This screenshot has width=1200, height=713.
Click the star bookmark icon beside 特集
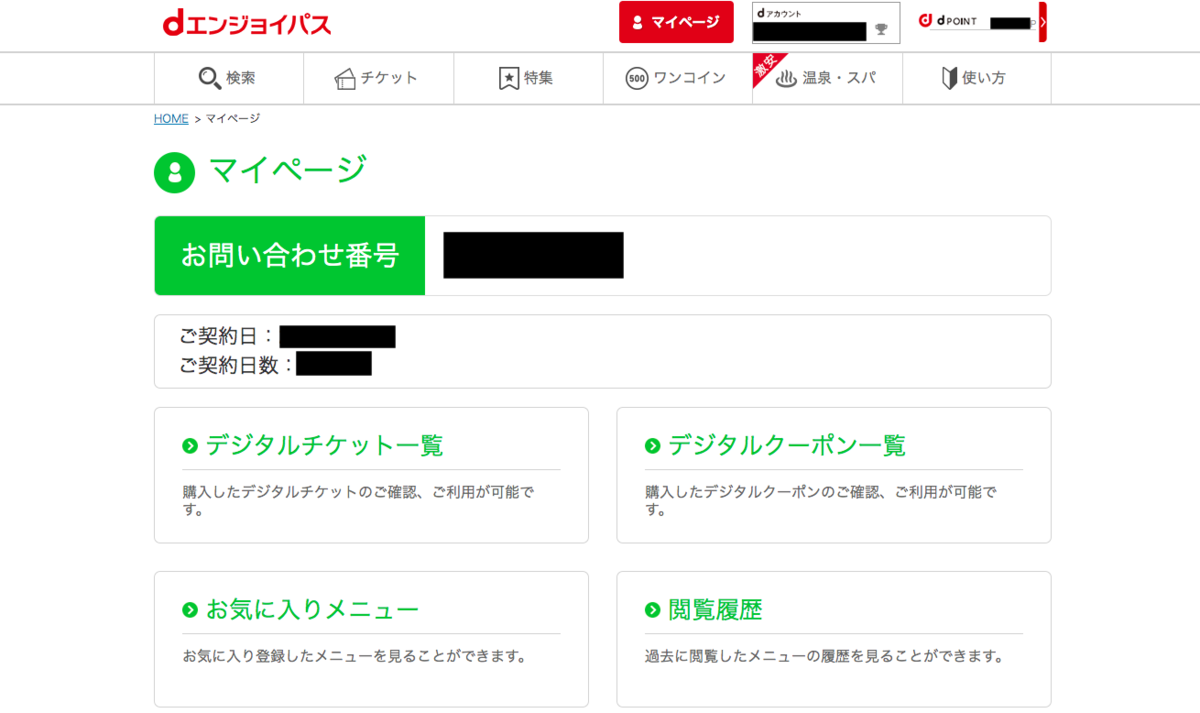[x=509, y=78]
